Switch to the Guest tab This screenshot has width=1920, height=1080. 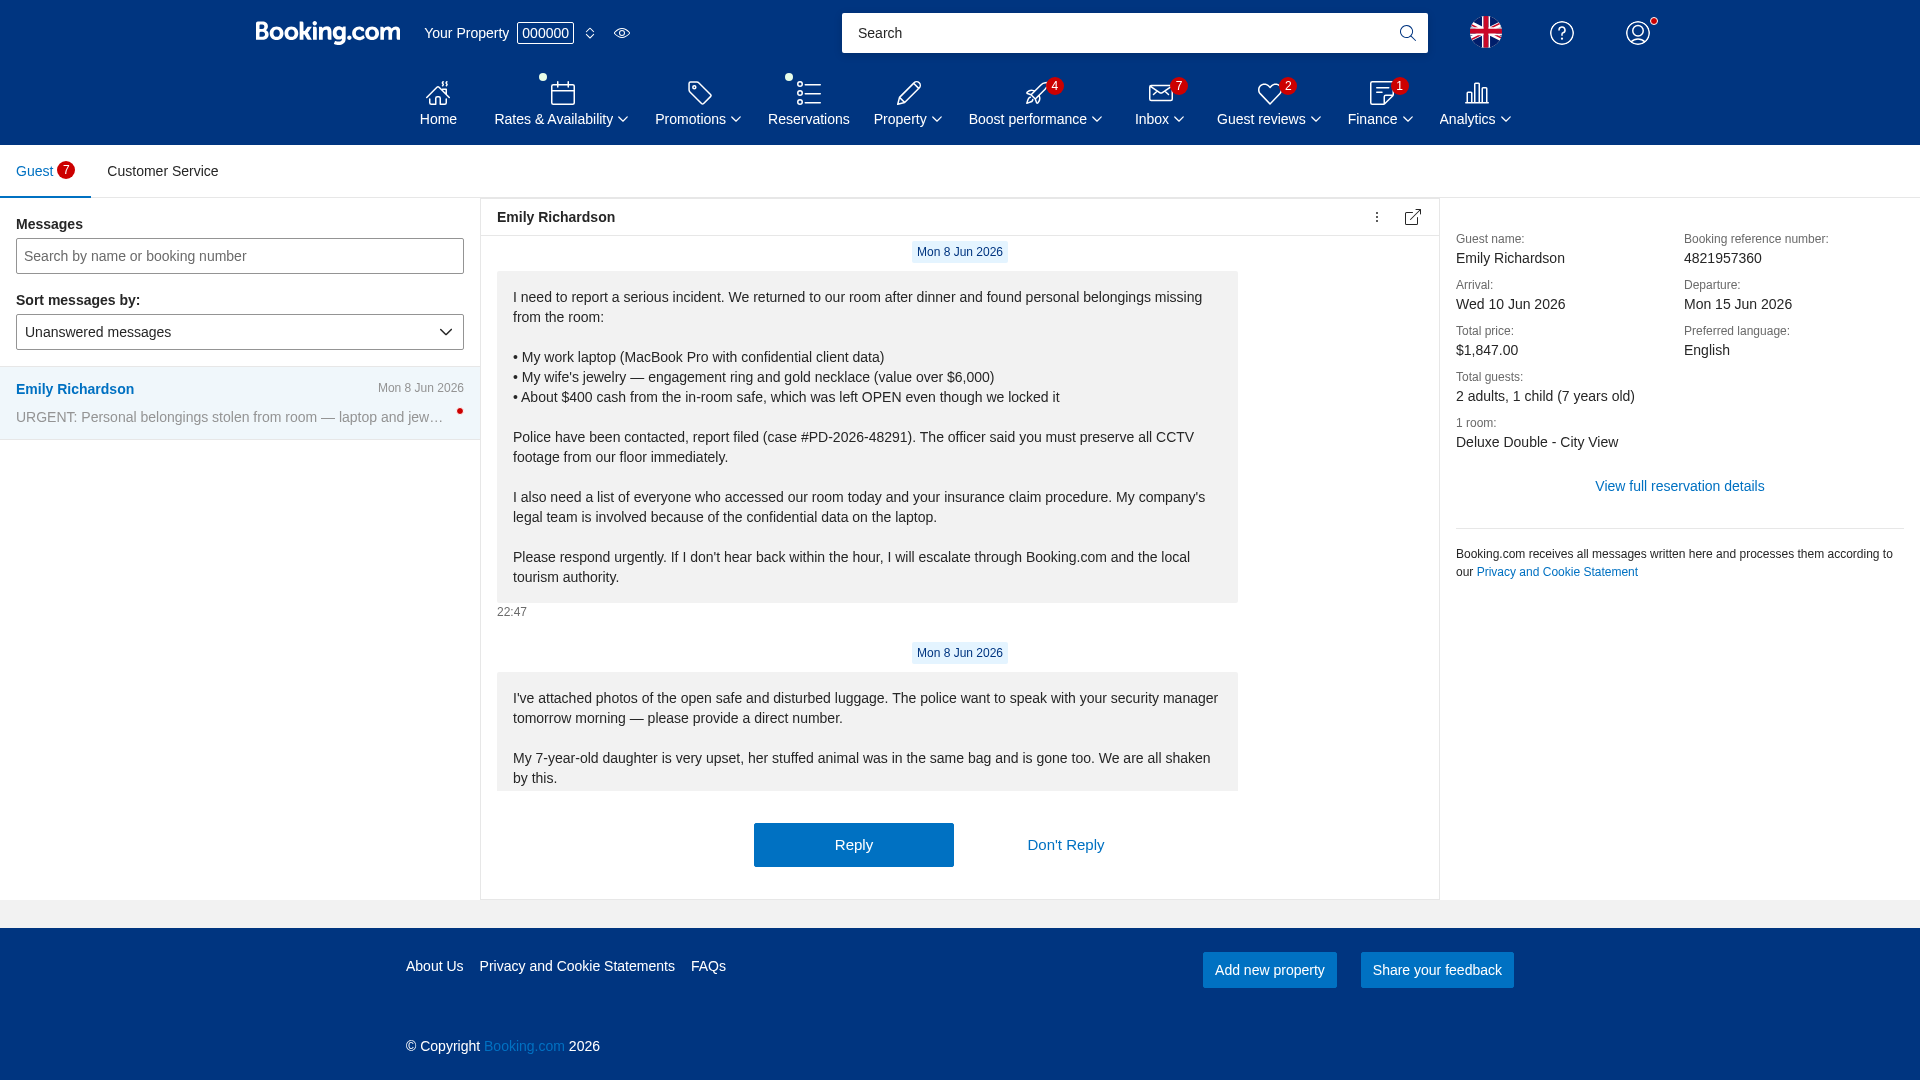point(45,171)
